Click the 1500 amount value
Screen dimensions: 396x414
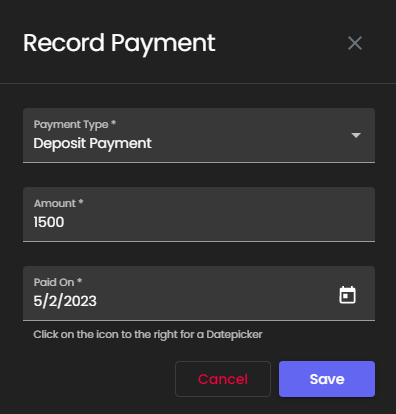[49, 222]
